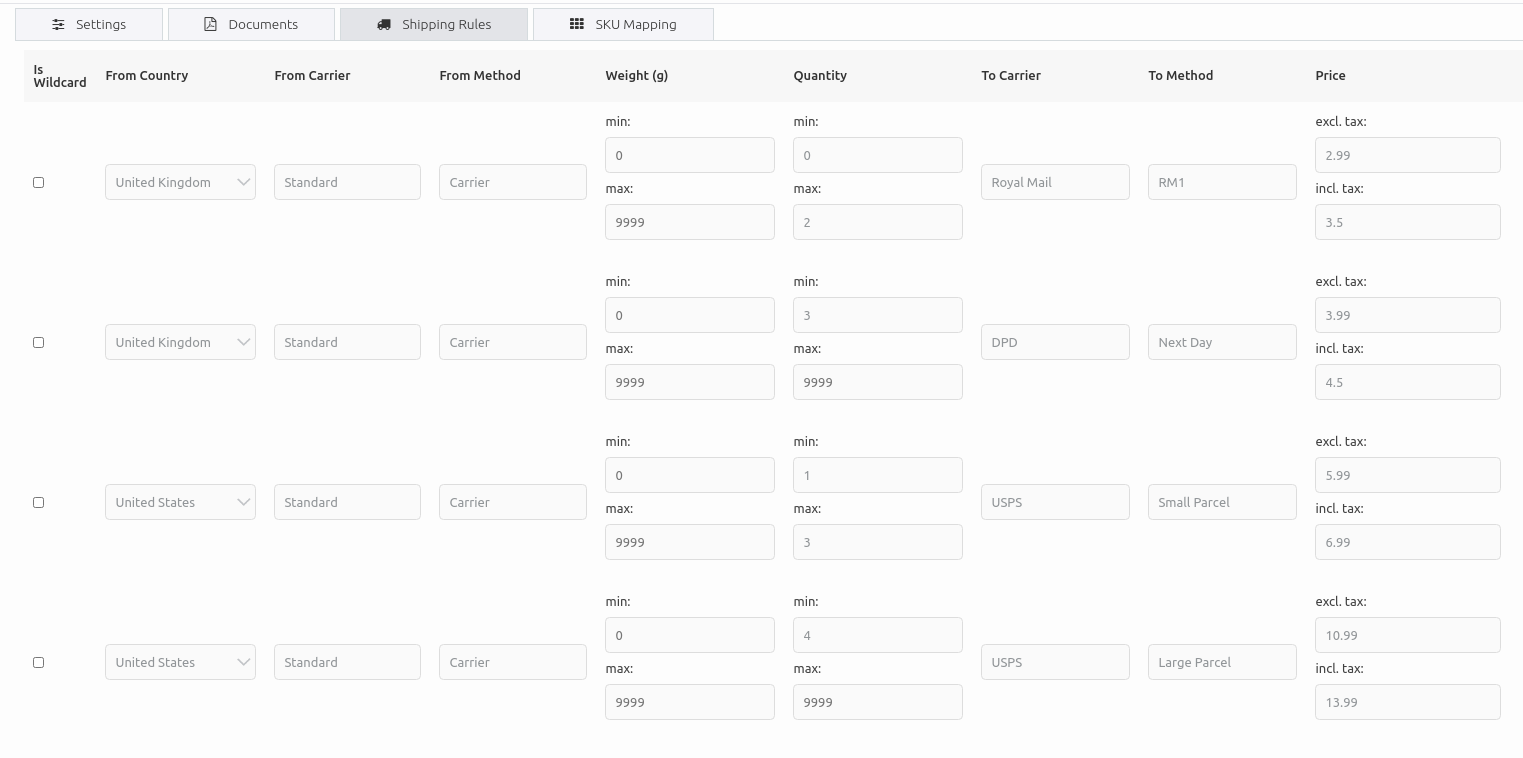The image size is (1523, 758).
Task: Click the RM1 To Method field
Action: click(1222, 182)
